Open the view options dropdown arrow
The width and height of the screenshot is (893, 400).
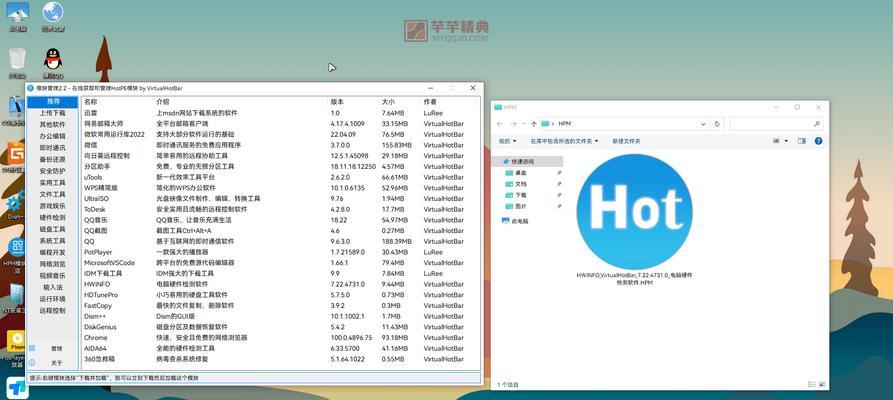click(x=787, y=141)
